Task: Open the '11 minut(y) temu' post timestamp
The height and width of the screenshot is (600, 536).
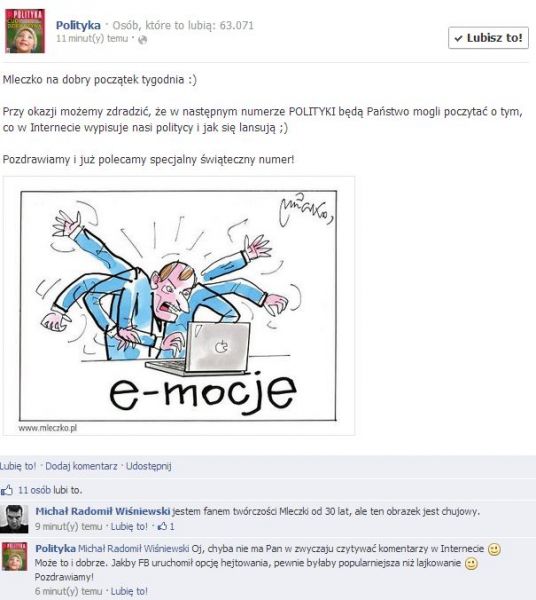Action: [92, 39]
